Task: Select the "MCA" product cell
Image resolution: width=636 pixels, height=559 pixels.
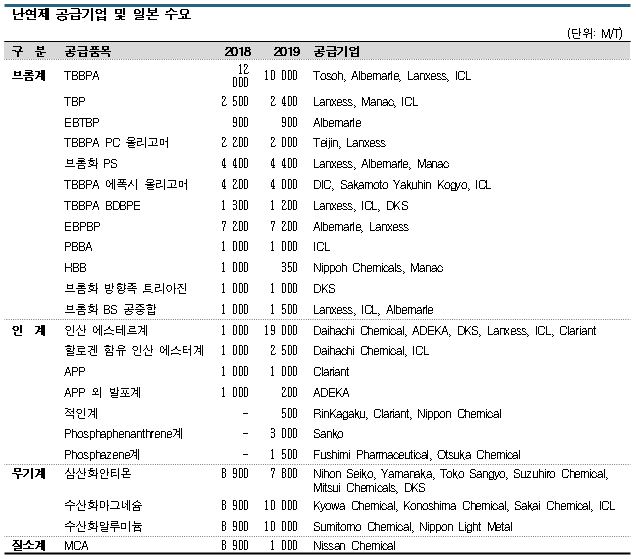Action: pyautogui.click(x=76, y=546)
